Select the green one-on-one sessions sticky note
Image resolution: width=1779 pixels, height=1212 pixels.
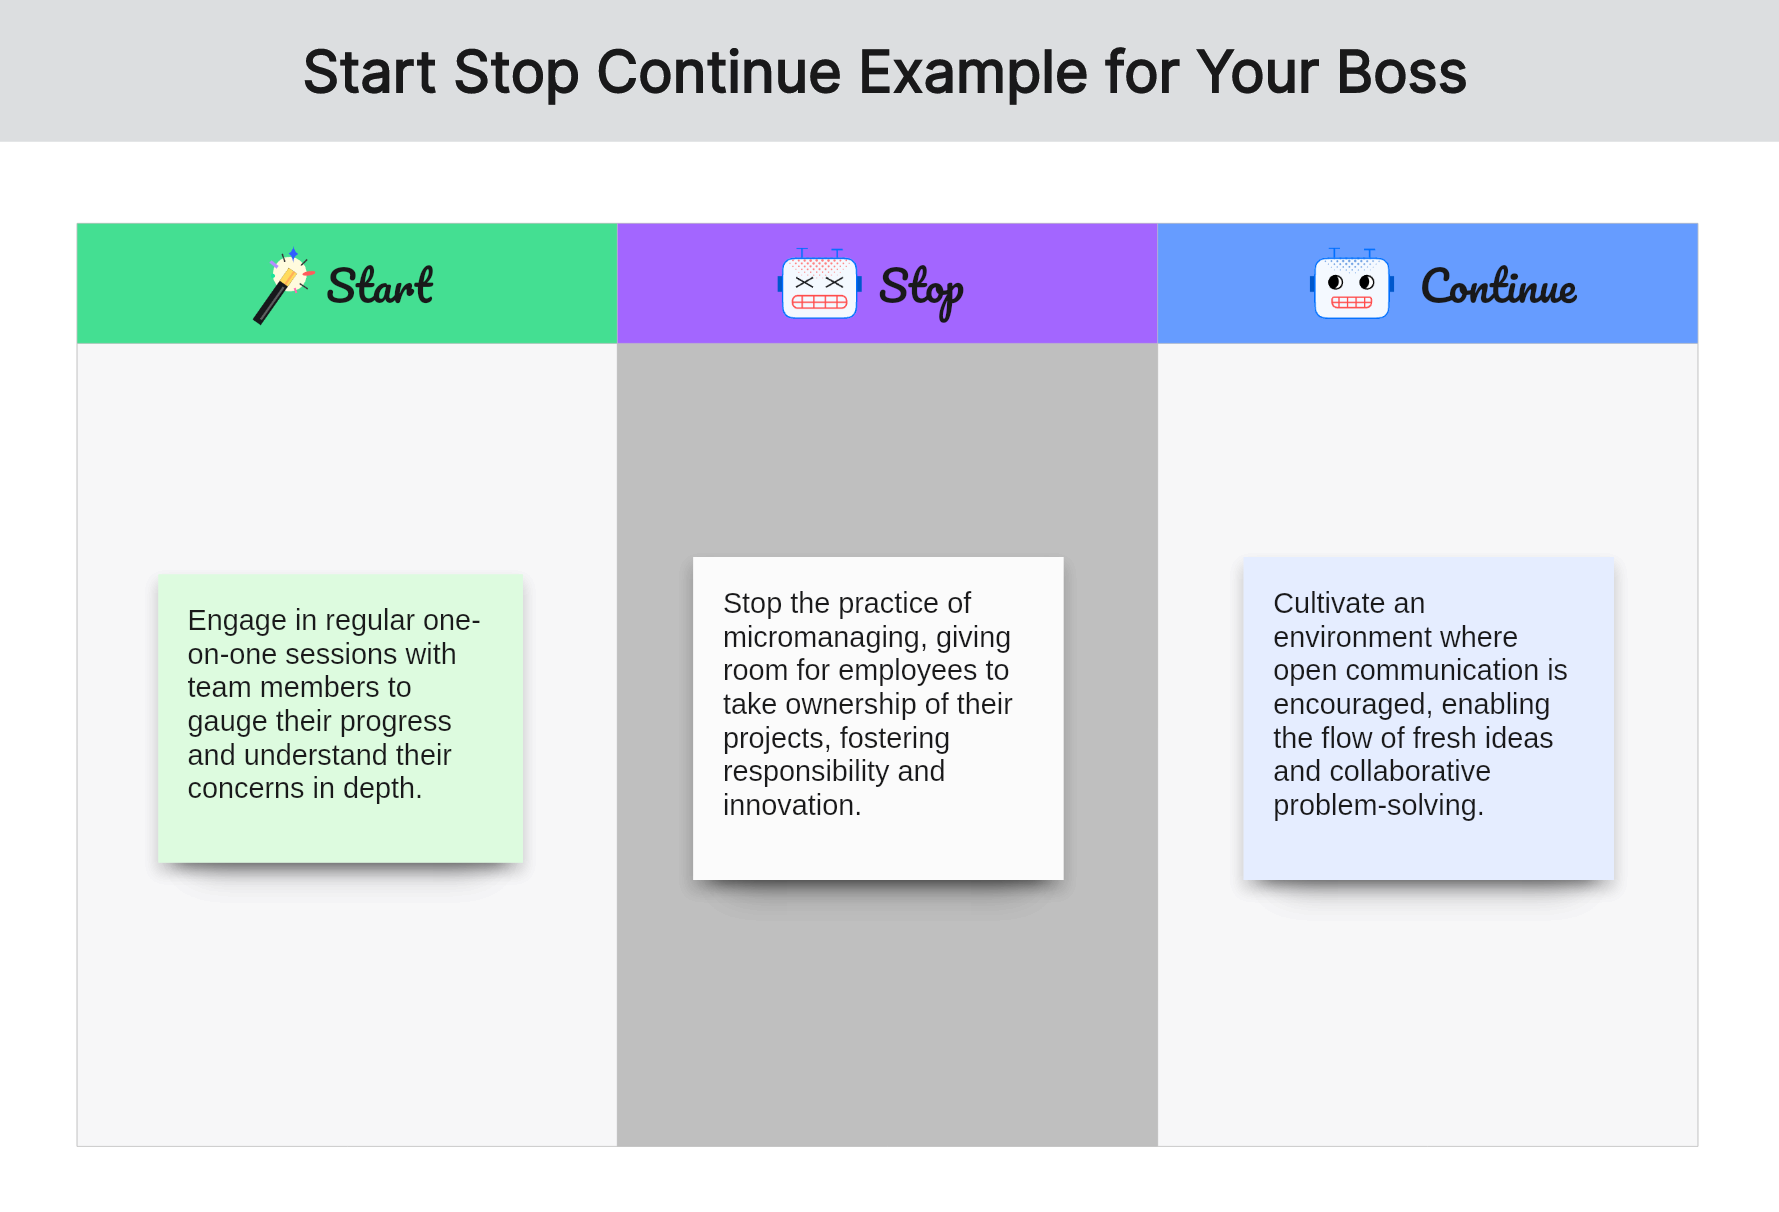[340, 718]
